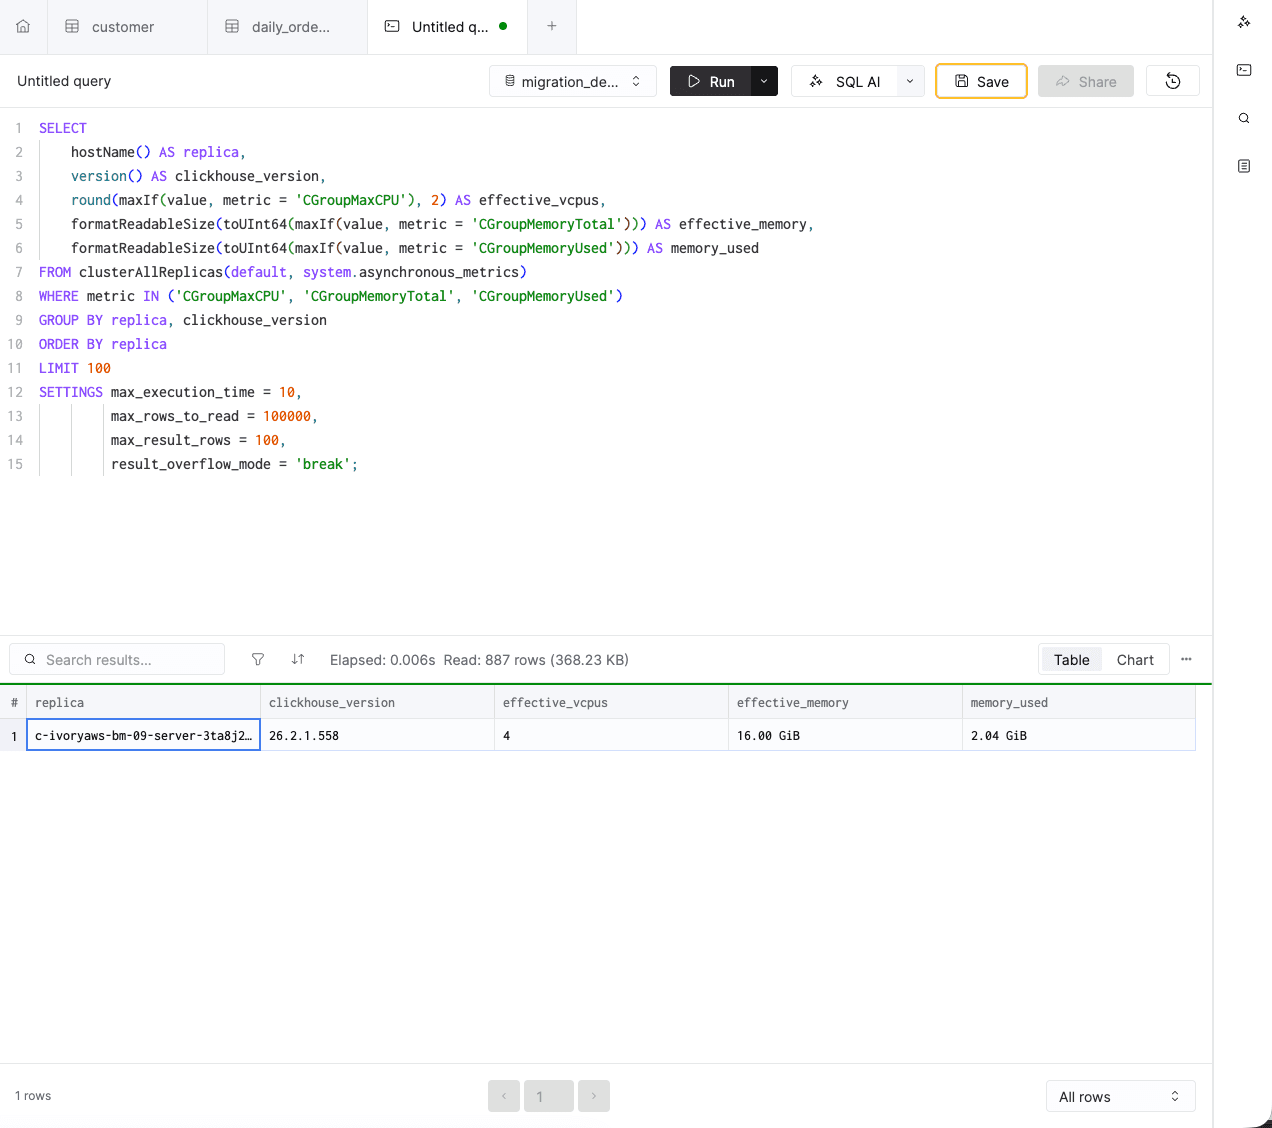Sort by effective_vcpus column header
The height and width of the screenshot is (1128, 1272).
tap(611, 702)
